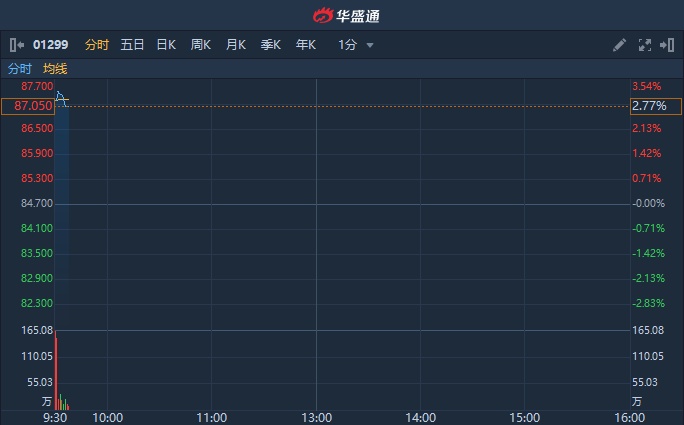
Task: Select the 年K yearly chart tab
Action: click(x=305, y=45)
